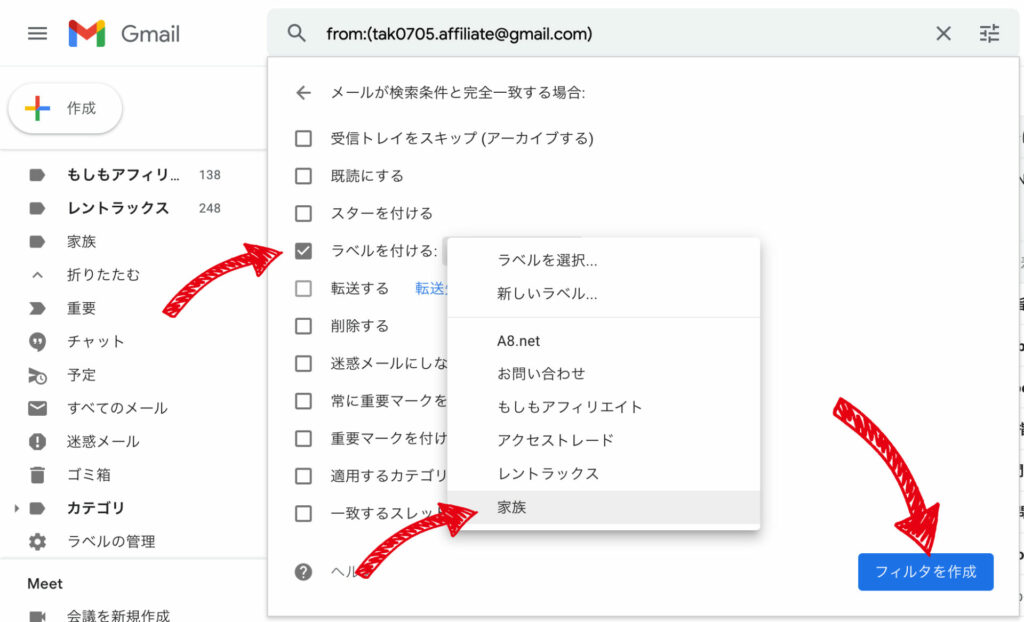
Task: Click the すべてのメール envelope icon
Action: click(37, 408)
